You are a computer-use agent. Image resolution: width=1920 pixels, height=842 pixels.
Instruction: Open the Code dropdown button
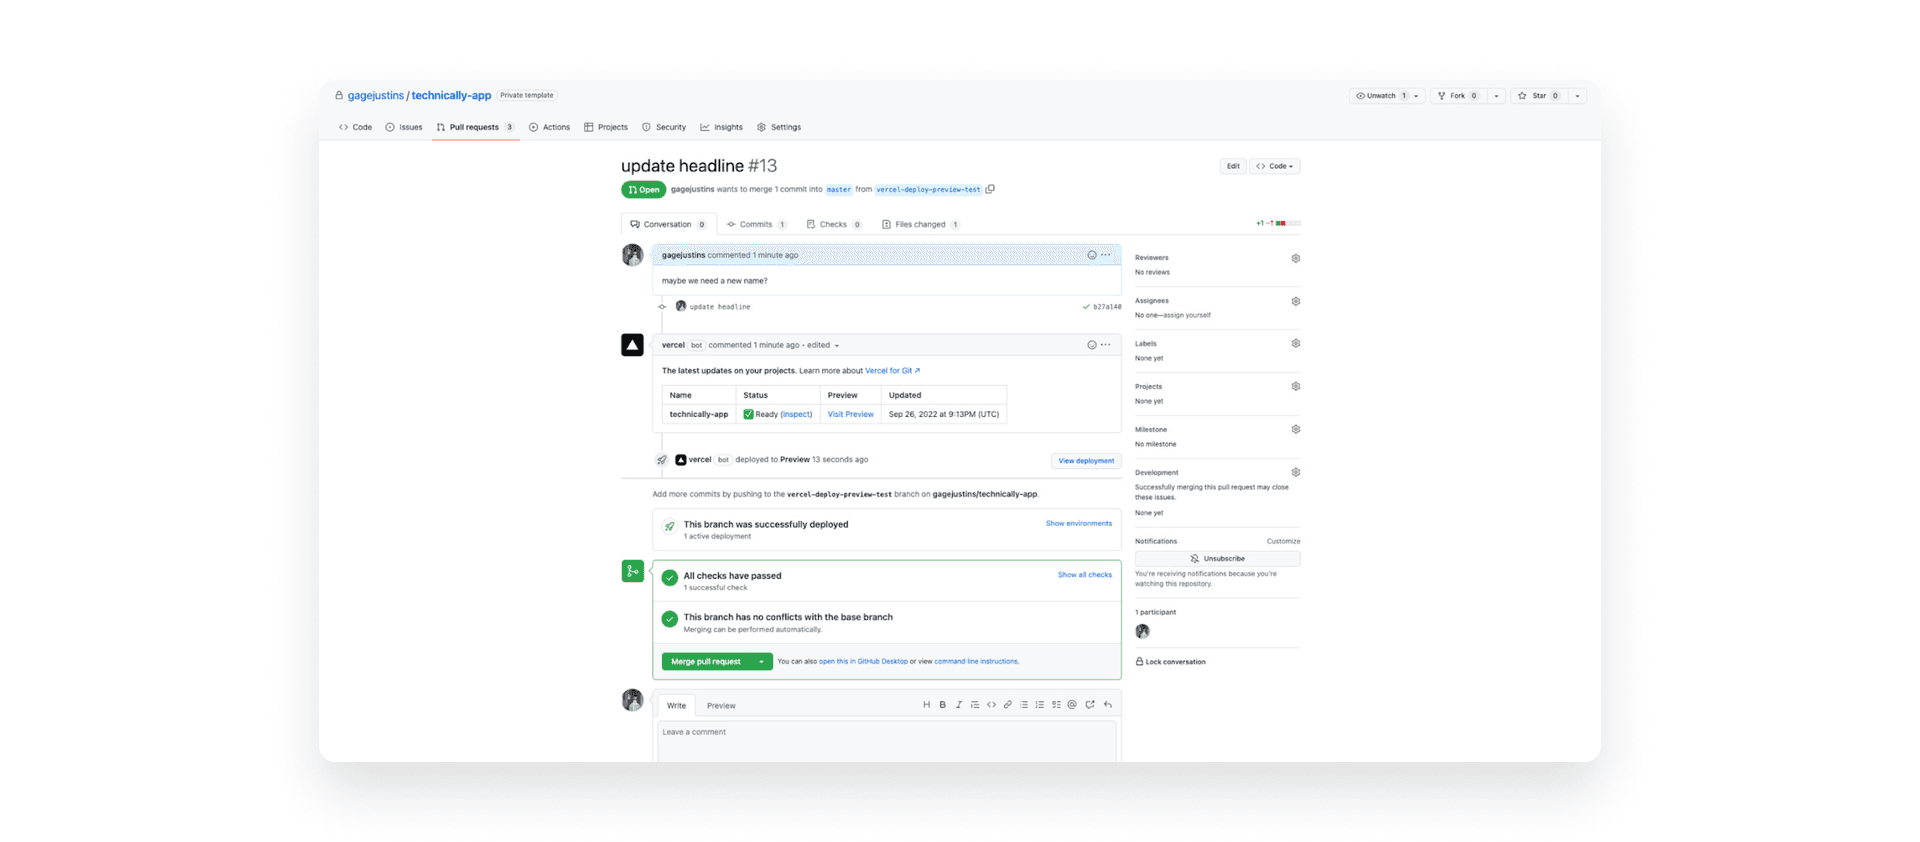pyautogui.click(x=1274, y=166)
